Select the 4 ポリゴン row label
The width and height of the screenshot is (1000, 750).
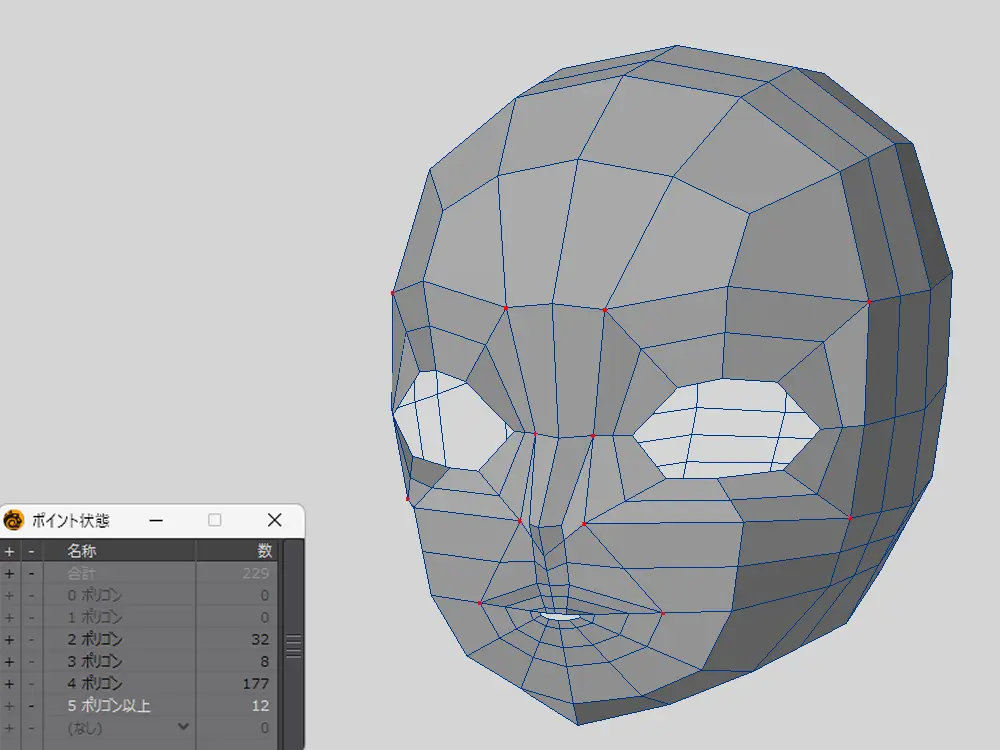(x=94, y=684)
